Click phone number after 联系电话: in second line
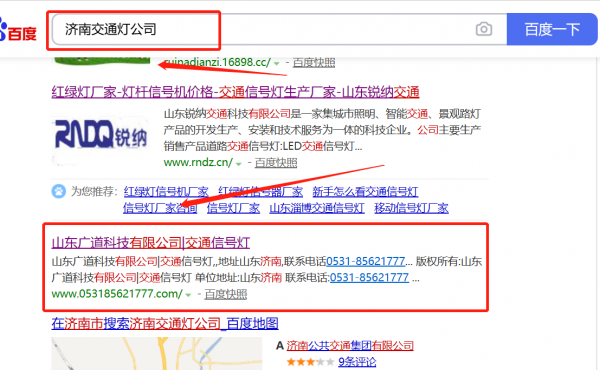Viewport: 600px width, 370px height. (369, 277)
